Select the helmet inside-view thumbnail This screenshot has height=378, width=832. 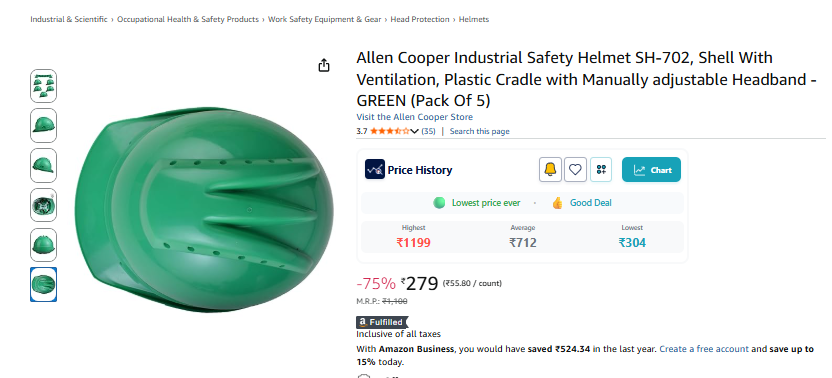click(x=44, y=205)
